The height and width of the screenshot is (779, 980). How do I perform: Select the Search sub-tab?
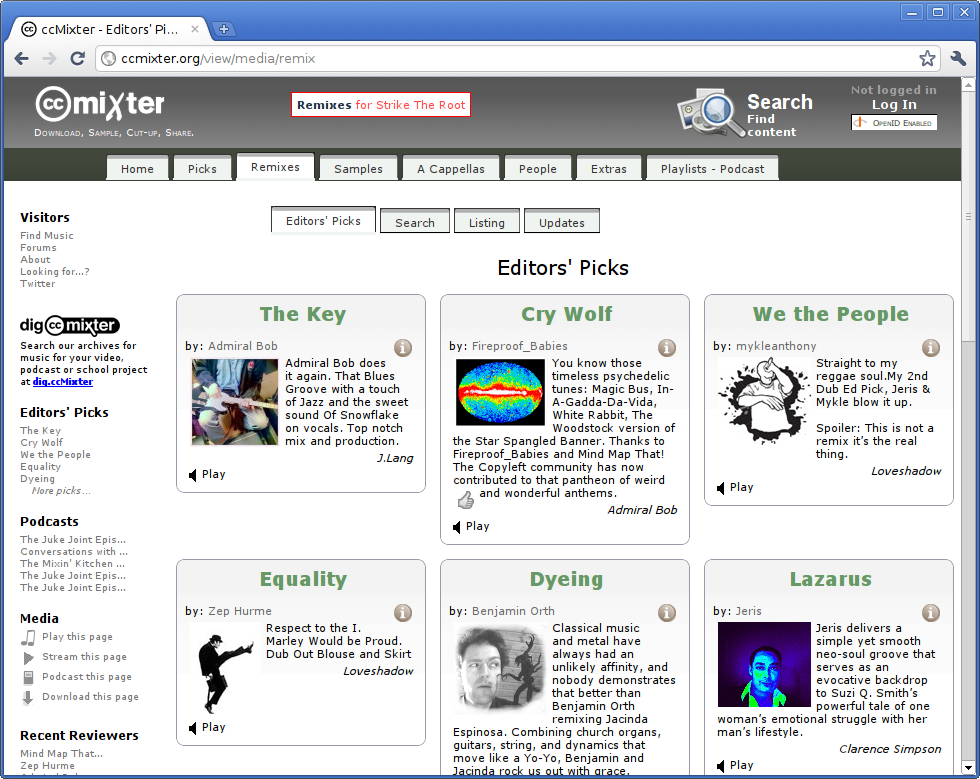coord(414,222)
